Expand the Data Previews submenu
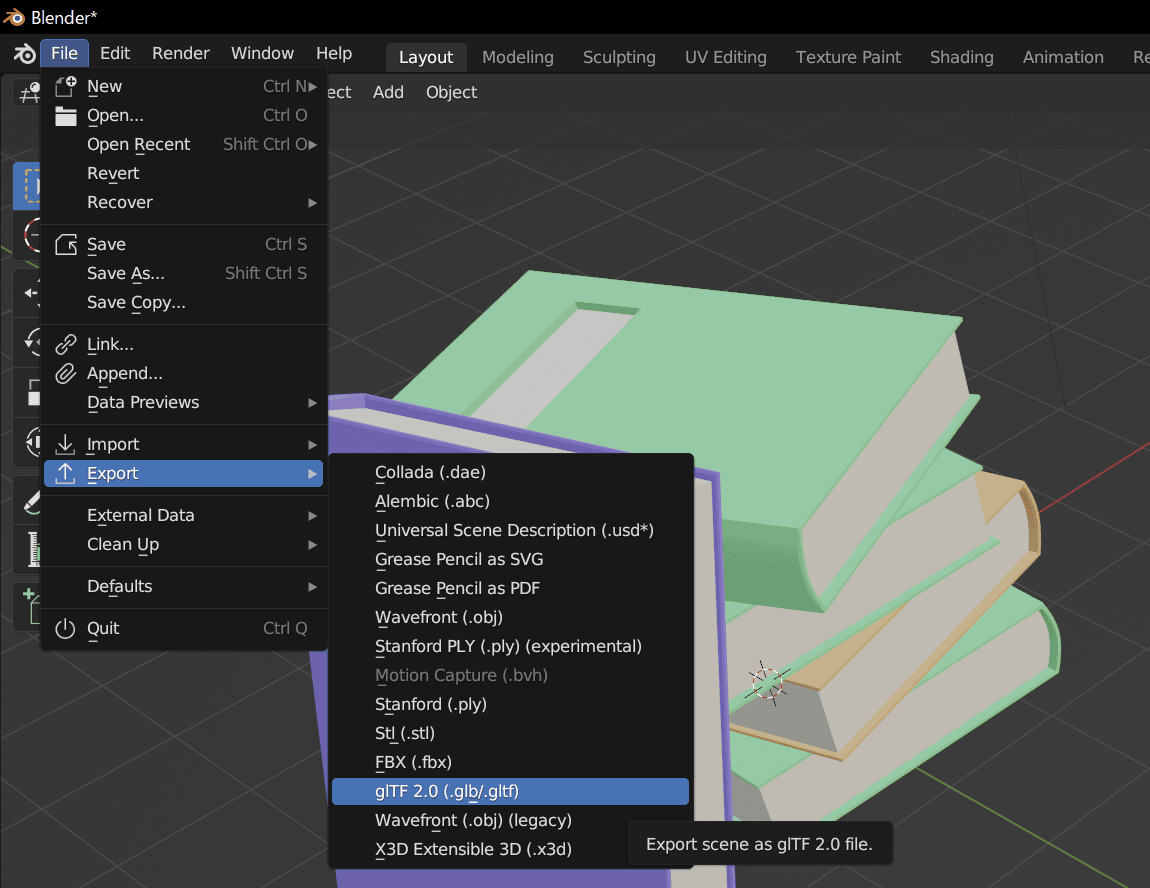 [183, 403]
